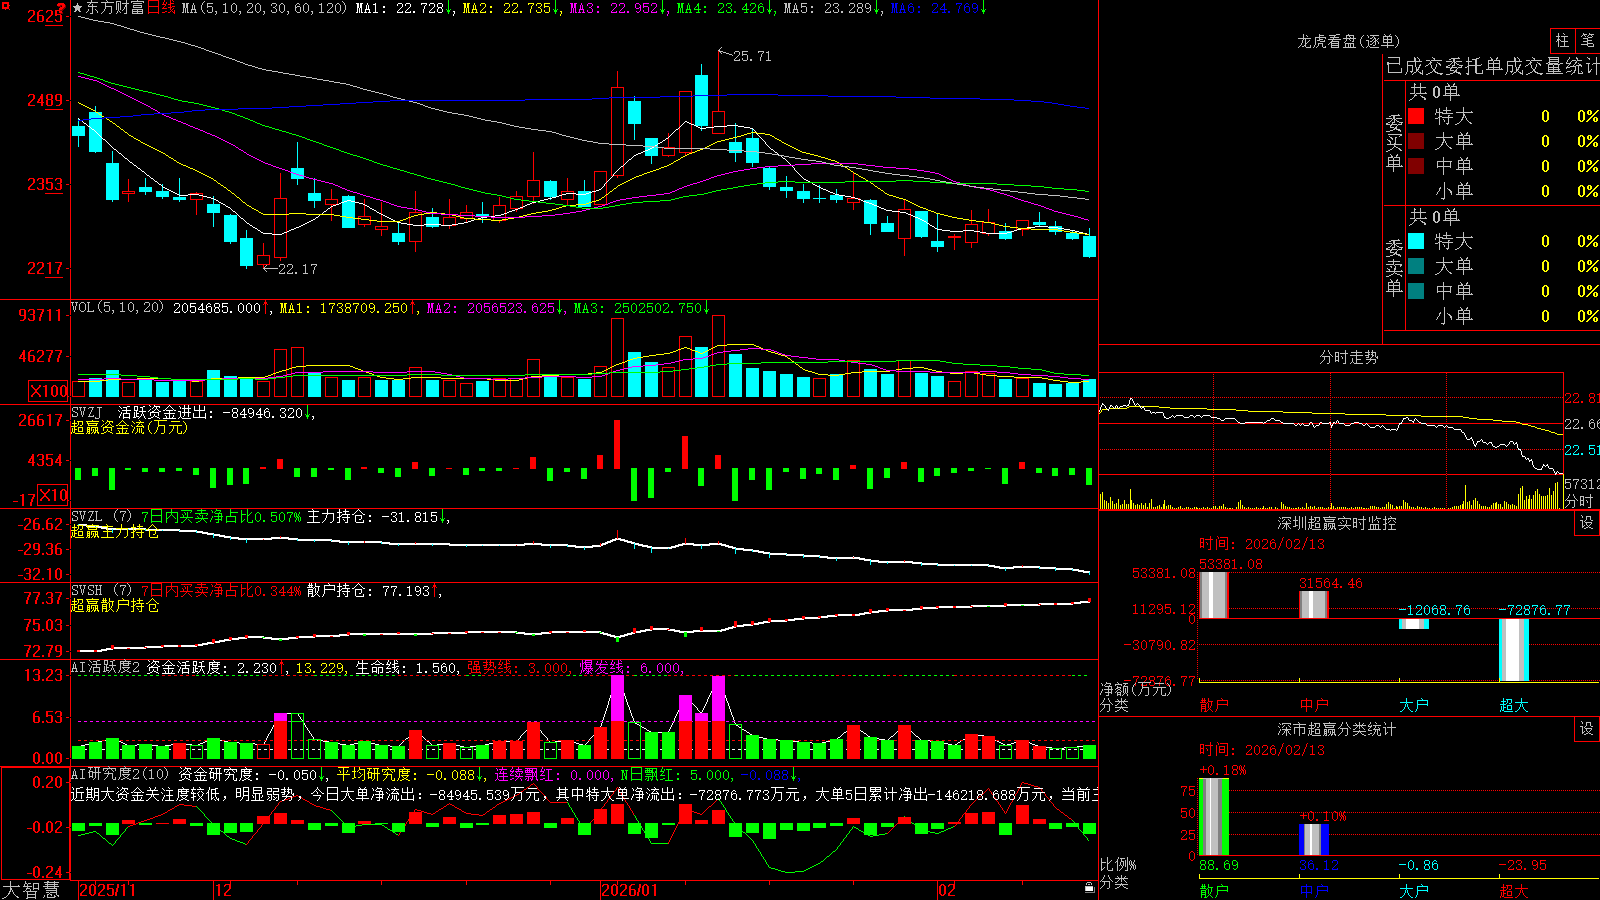Screen dimensions: 1600x900
Task: Open settings 设 for 深圳超赢实时监控
Action: [x=1587, y=523]
